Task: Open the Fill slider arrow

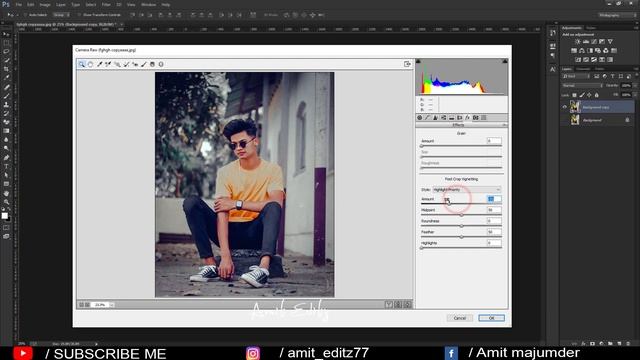Action: tap(635, 95)
